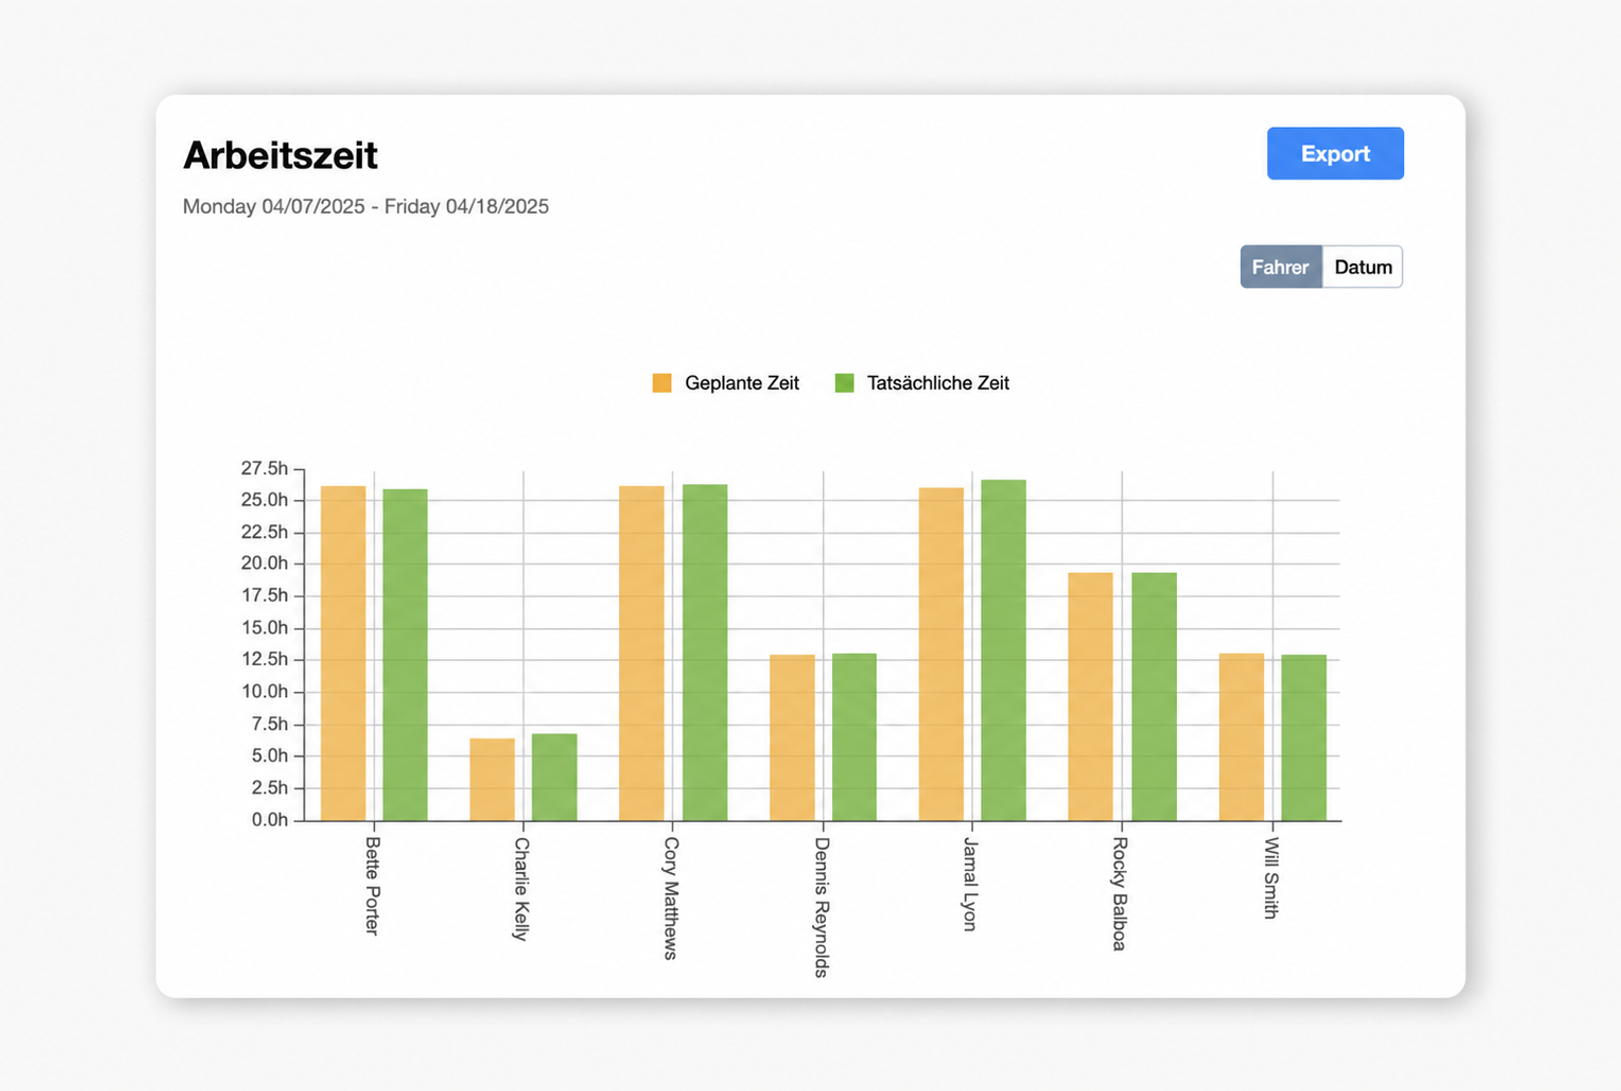Click Rocky Balboa's green actual bar
This screenshot has width=1621, height=1091.
[x=1154, y=697]
